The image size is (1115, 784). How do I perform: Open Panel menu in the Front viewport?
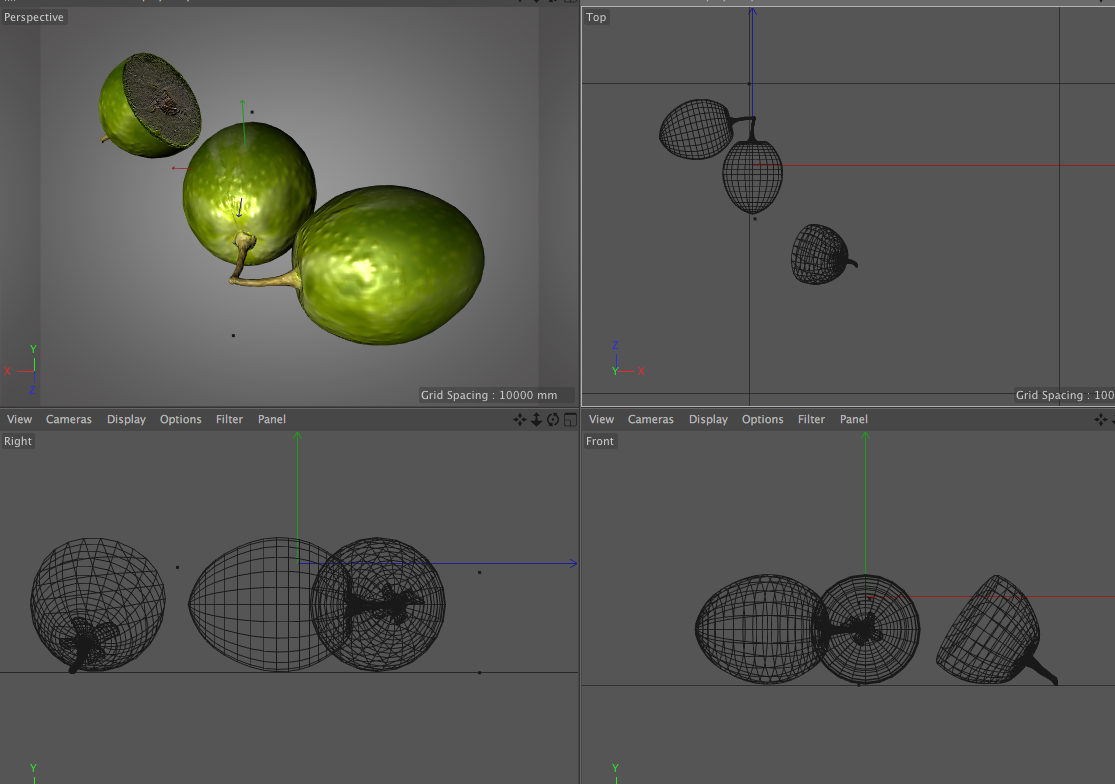click(x=854, y=420)
